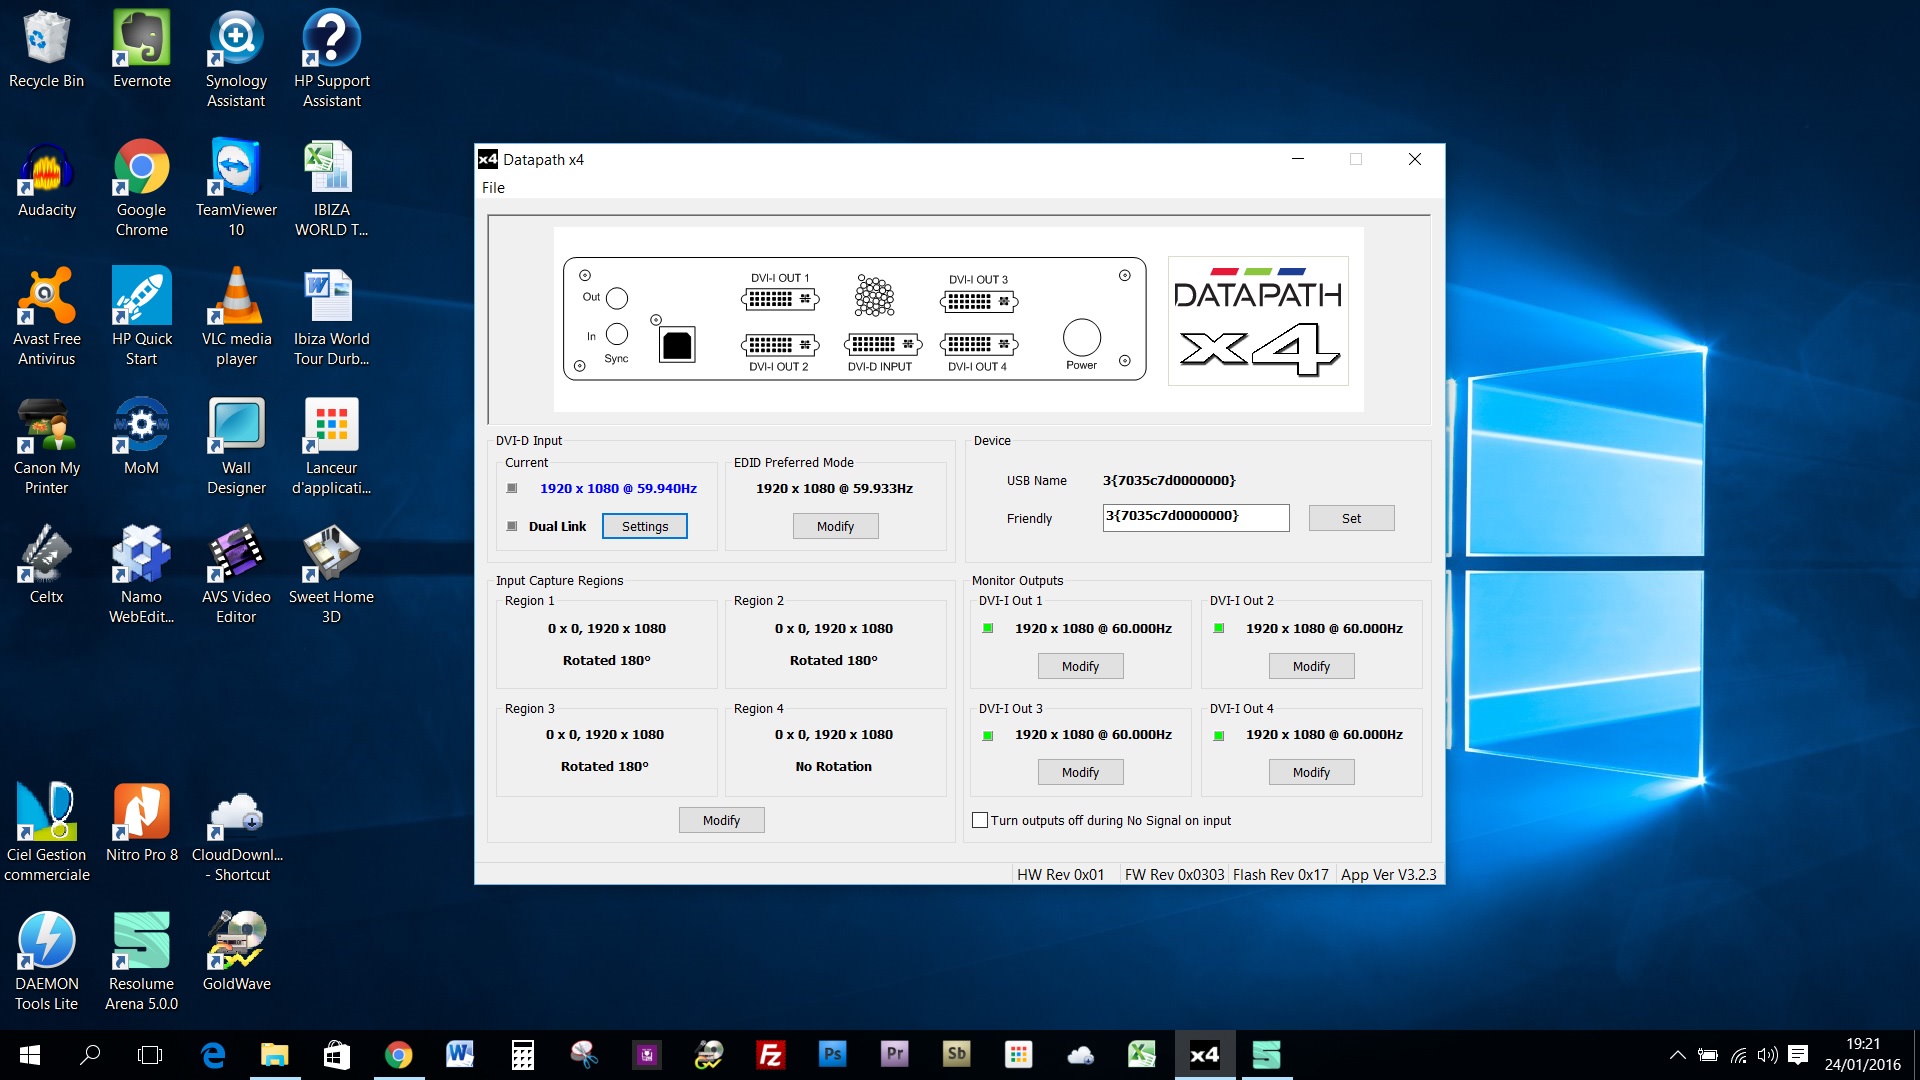
Task: Open FileZilla from the taskbar
Action: coord(770,1054)
